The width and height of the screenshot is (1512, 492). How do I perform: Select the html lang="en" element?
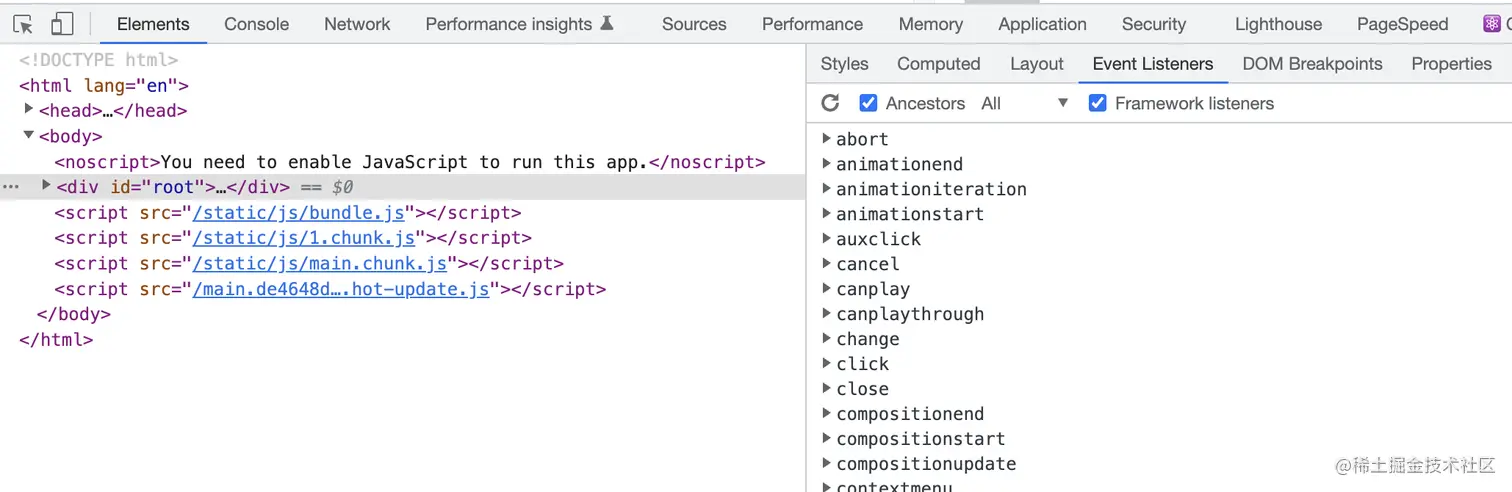pyautogui.click(x=104, y=86)
